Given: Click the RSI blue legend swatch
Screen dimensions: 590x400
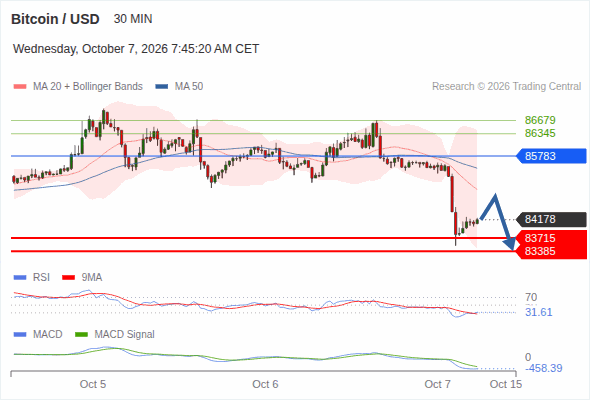Looking at the screenshot, I should [20, 278].
